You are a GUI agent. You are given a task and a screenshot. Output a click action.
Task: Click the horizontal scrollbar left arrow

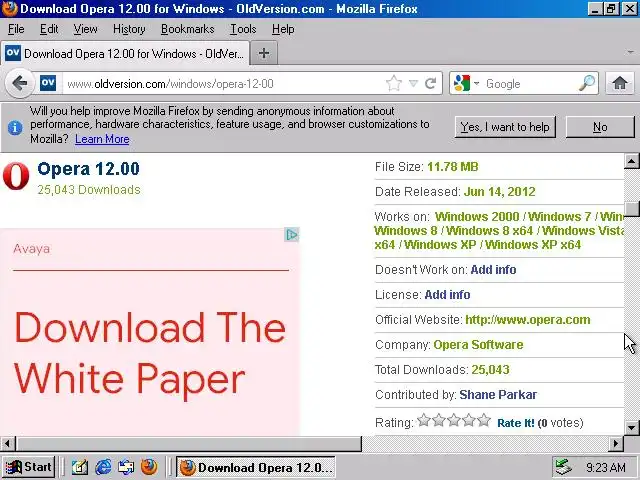pos(8,444)
